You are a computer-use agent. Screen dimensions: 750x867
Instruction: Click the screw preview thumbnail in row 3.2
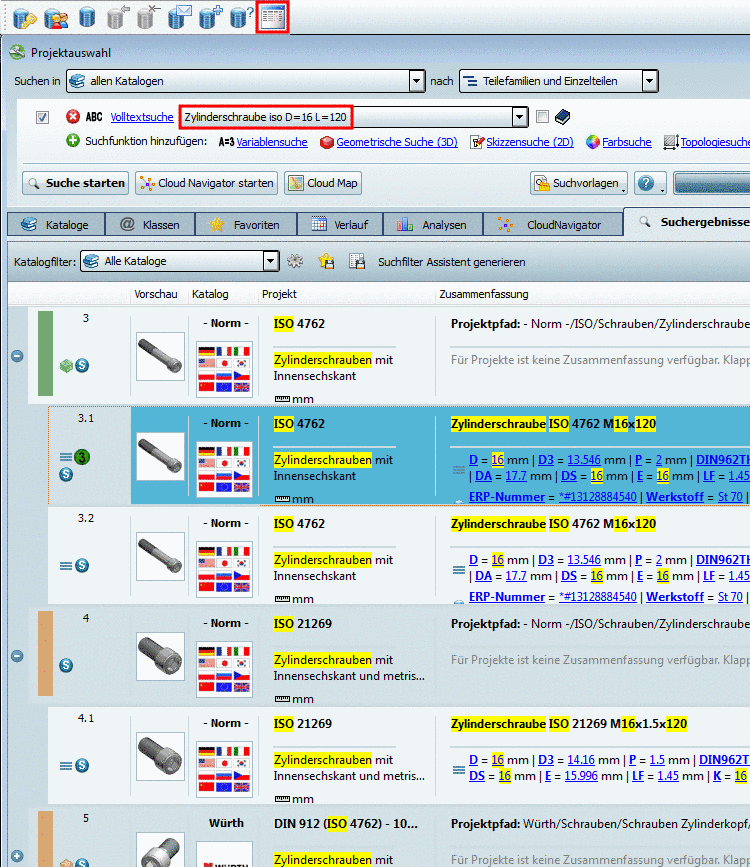[x=160, y=556]
